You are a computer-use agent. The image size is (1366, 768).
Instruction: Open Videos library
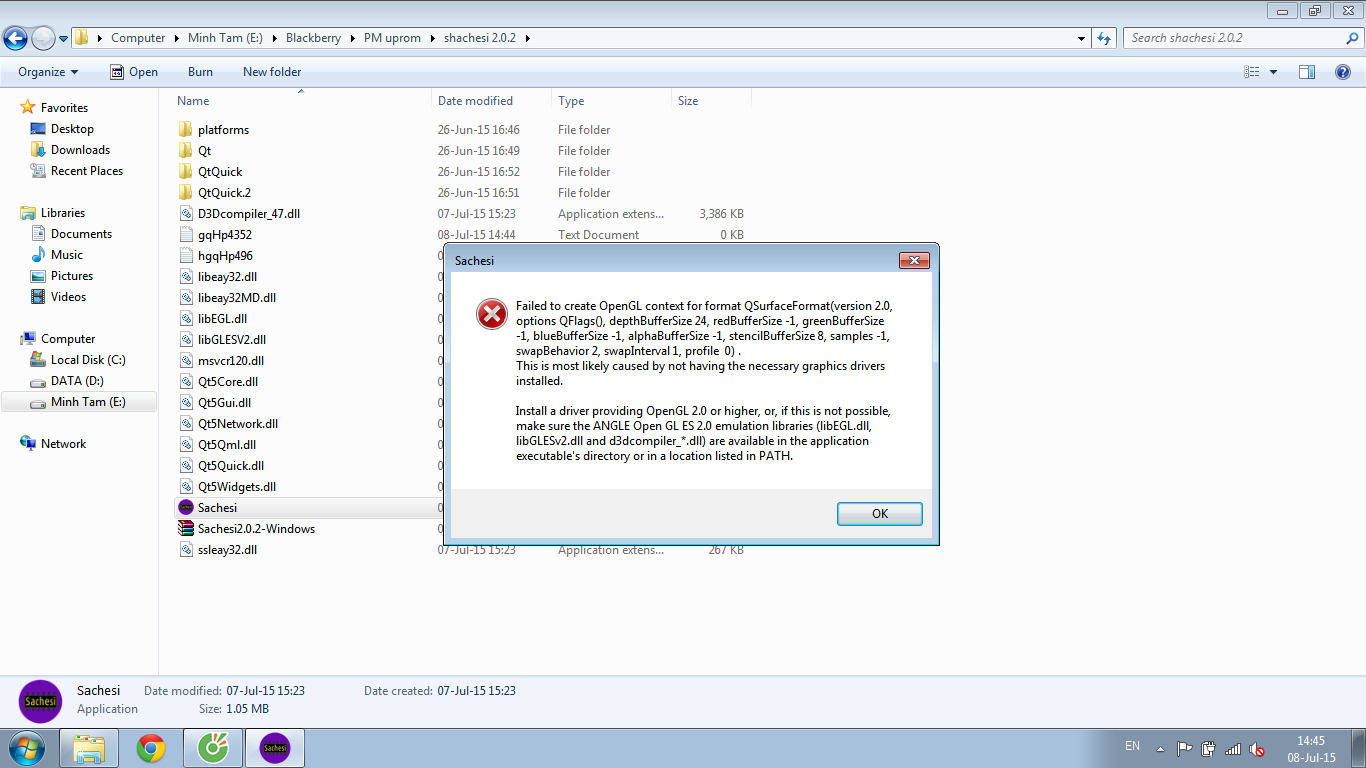point(68,297)
